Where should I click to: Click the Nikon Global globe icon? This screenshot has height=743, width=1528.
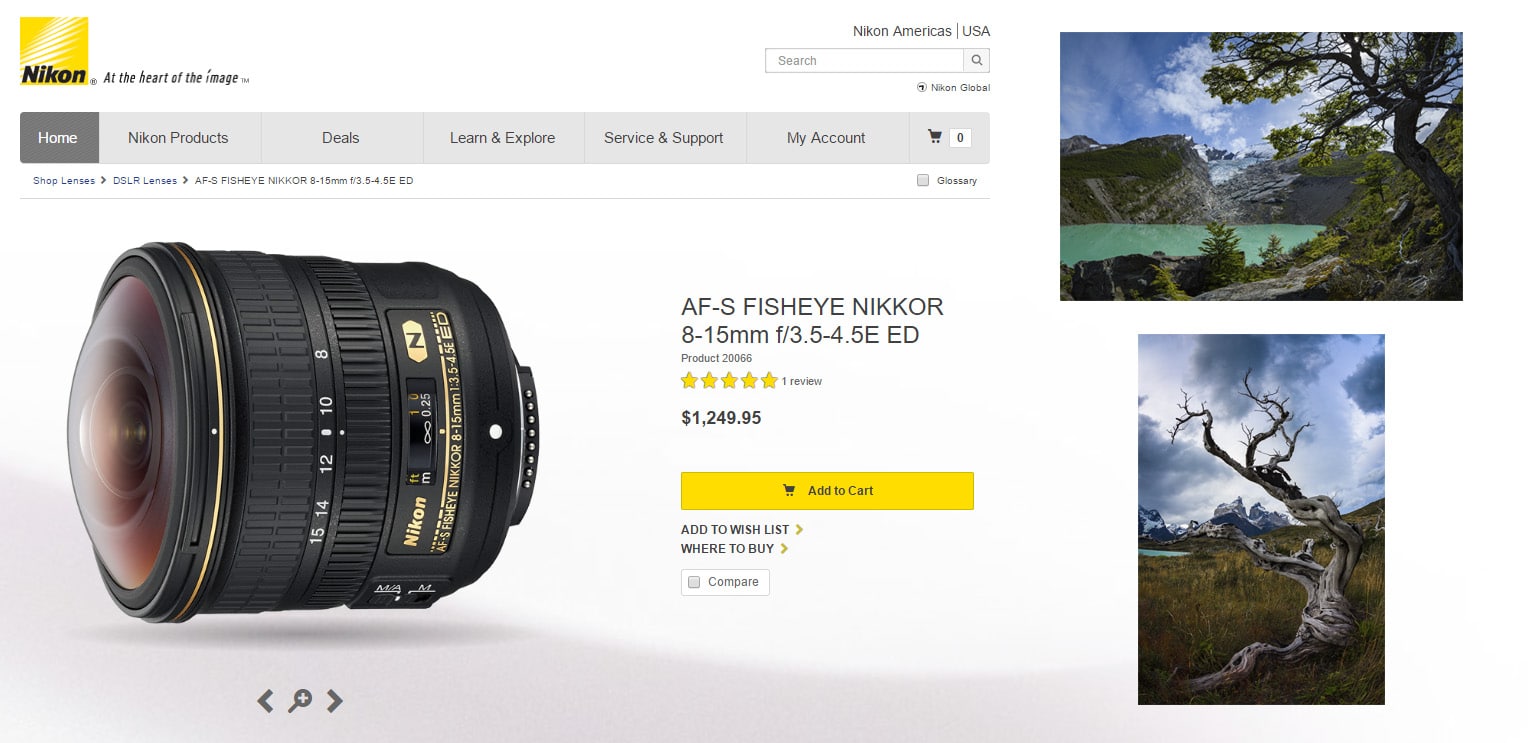pyautogui.click(x=922, y=87)
